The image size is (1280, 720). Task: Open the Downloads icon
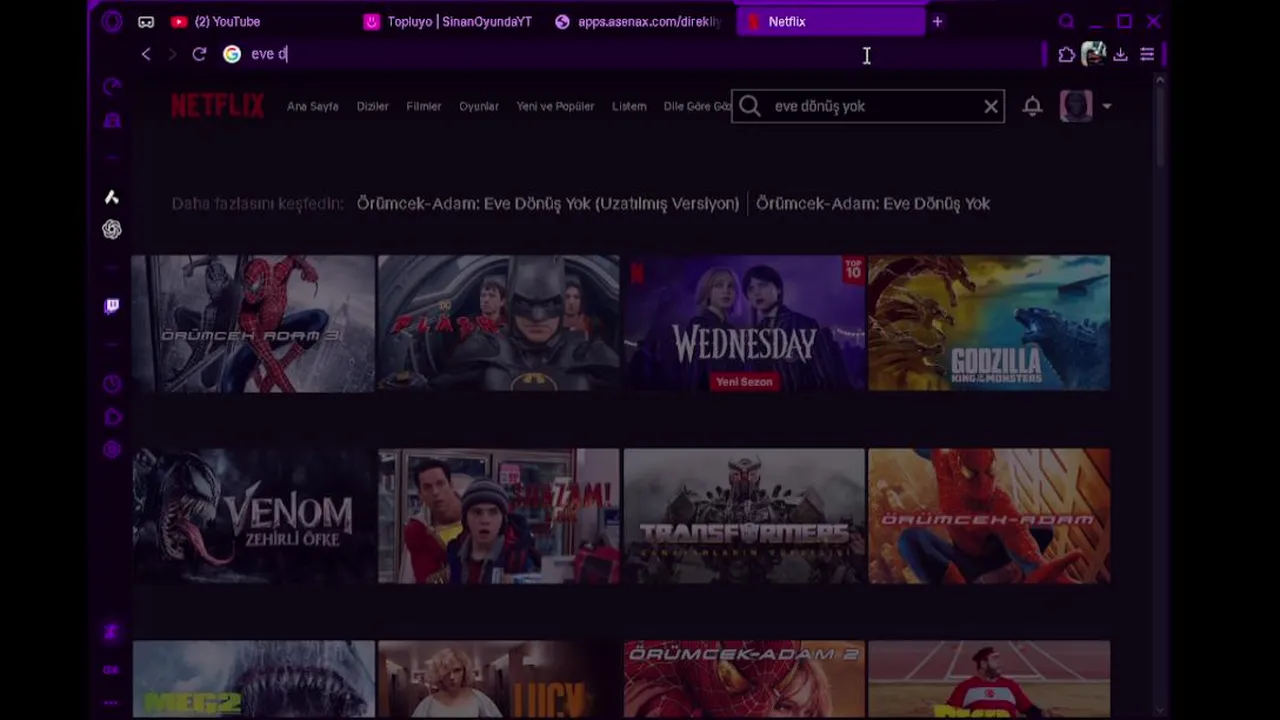[x=1120, y=55]
